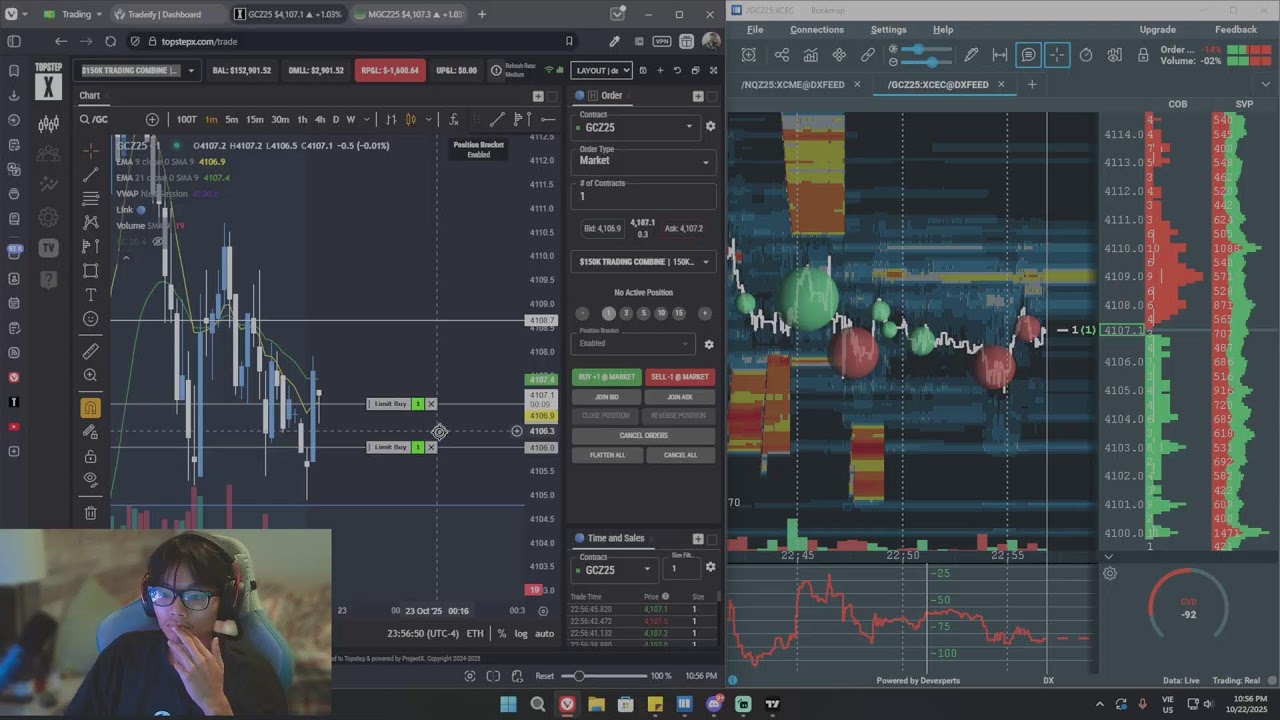Toggle the Bookmap speech bubble notes button
The width and height of the screenshot is (1280, 720).
1028,55
